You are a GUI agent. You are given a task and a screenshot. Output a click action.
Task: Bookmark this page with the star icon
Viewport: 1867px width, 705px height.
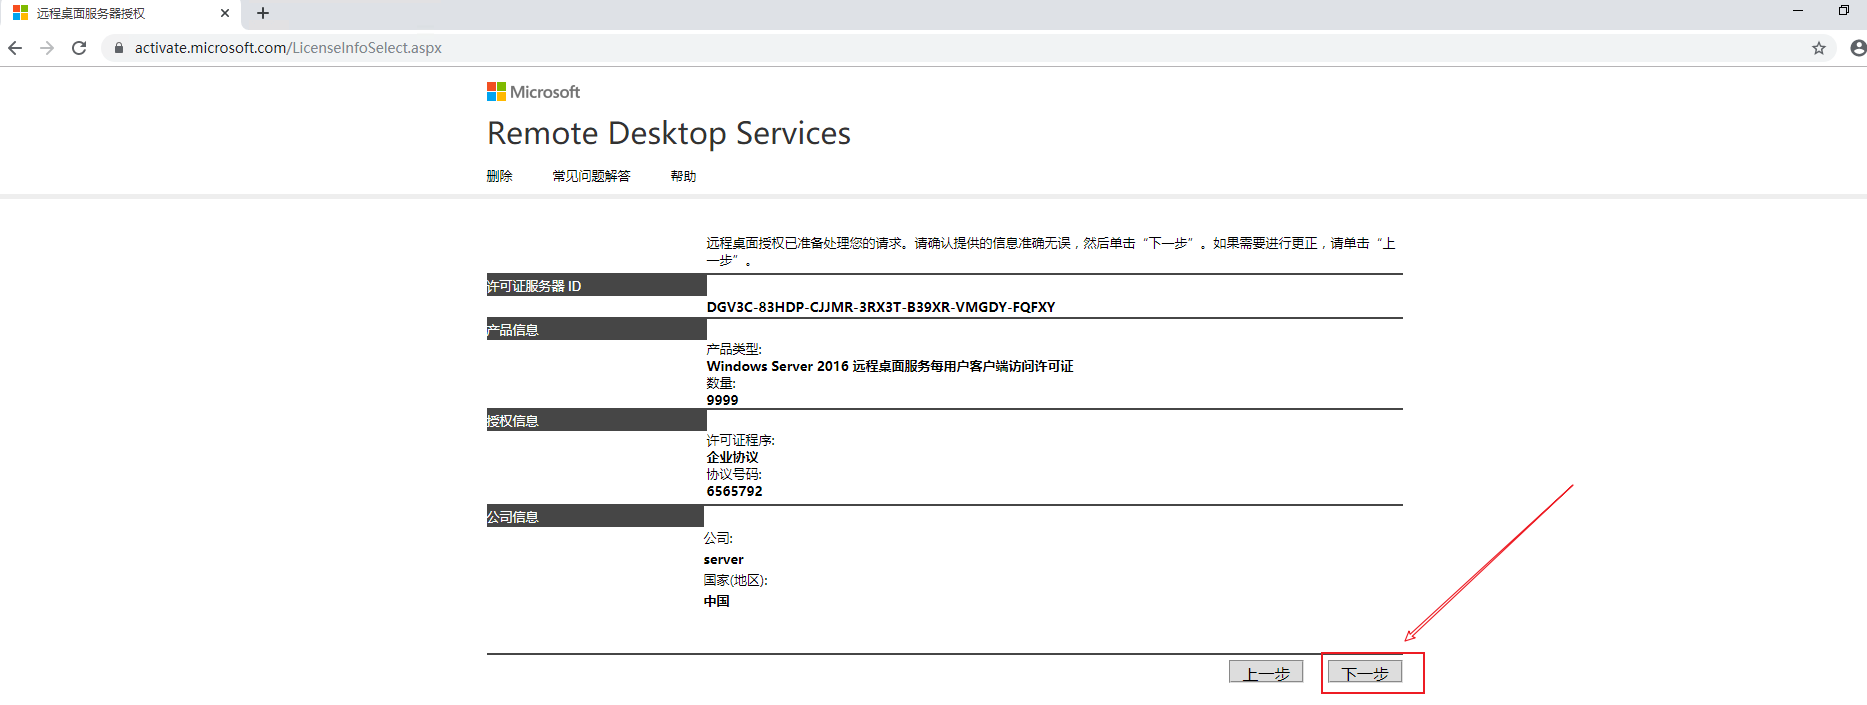(x=1818, y=48)
